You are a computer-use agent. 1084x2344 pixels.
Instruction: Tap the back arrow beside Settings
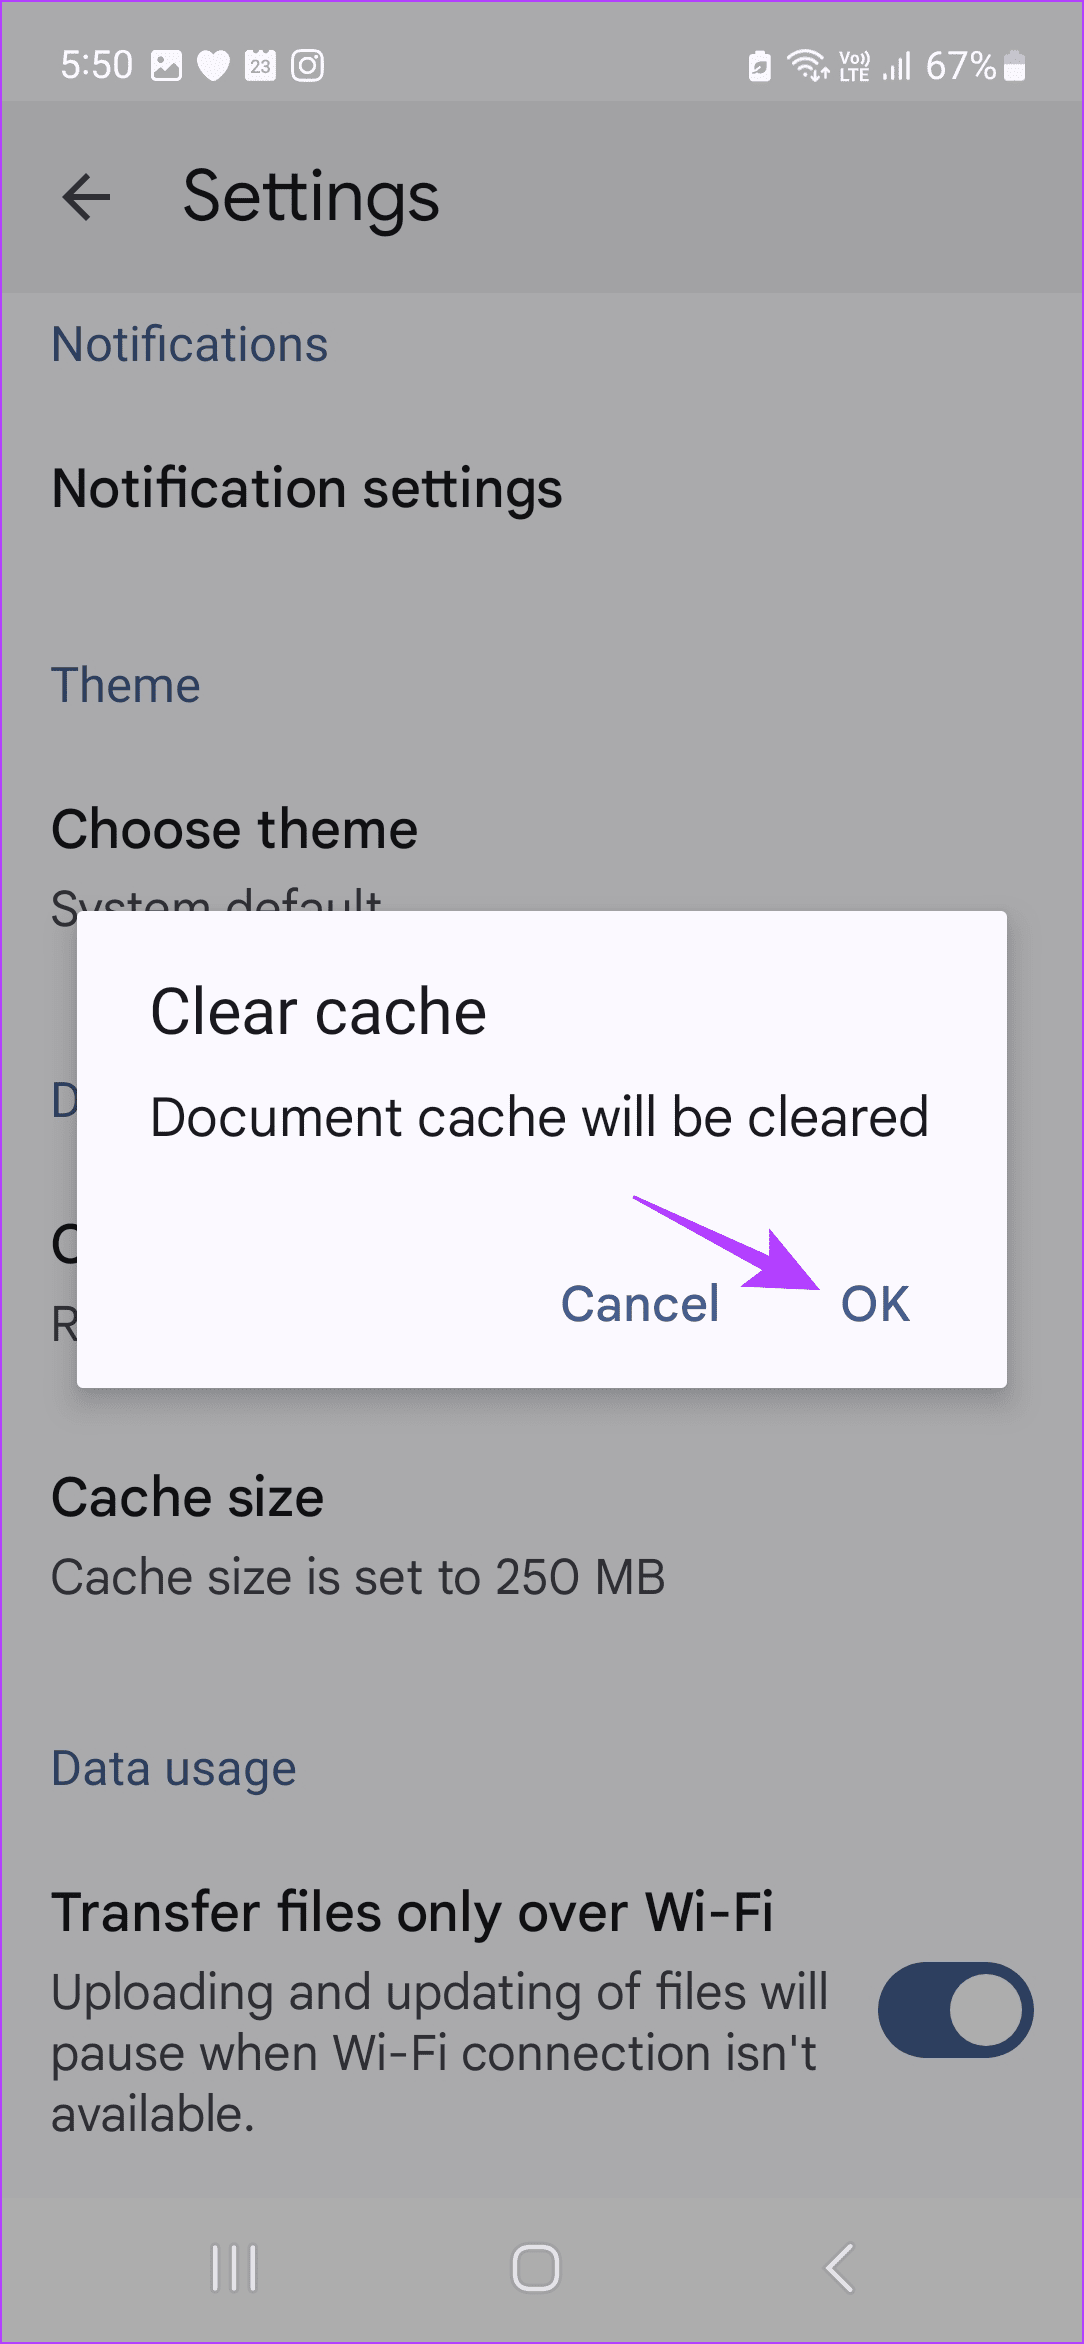86,196
